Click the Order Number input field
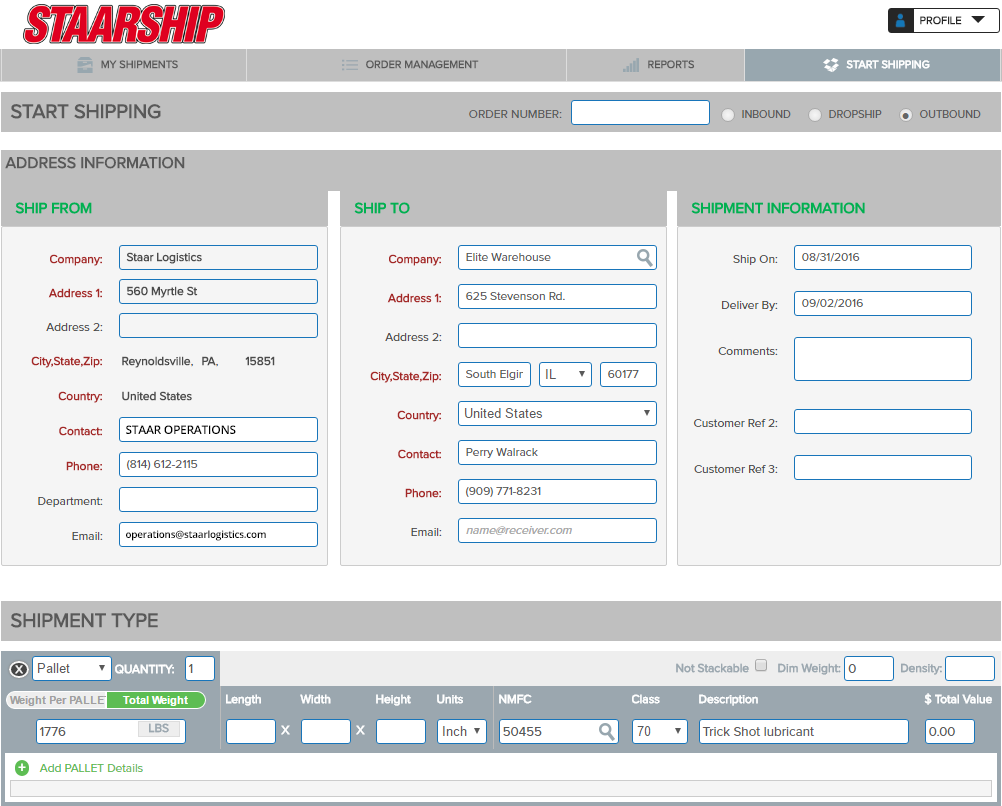This screenshot has width=1002, height=806. 640,113
